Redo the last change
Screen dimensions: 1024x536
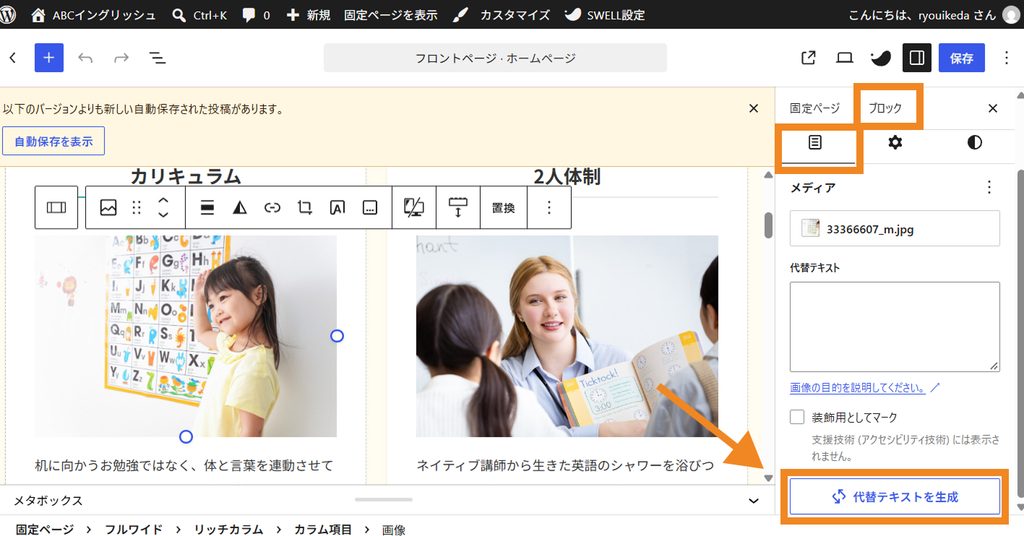pos(121,58)
